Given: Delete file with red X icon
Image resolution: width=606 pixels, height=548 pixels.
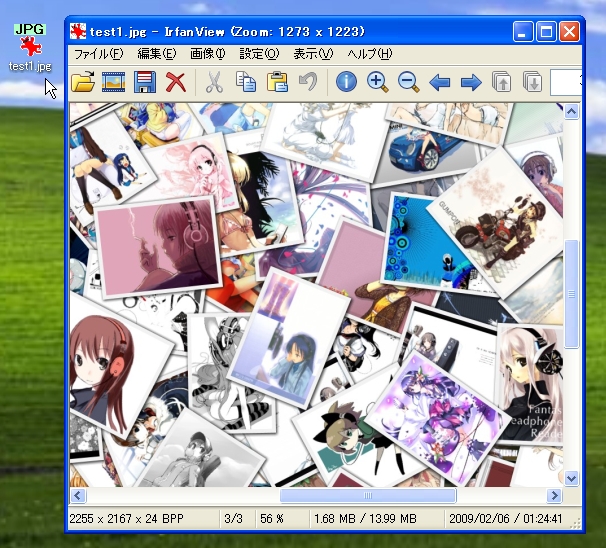Looking at the screenshot, I should (x=176, y=82).
